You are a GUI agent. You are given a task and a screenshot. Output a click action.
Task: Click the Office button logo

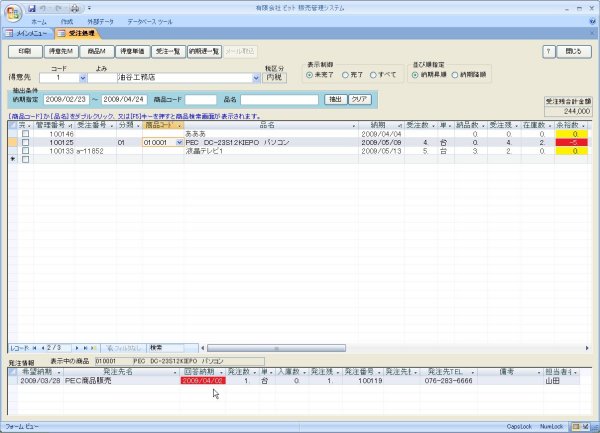12,11
